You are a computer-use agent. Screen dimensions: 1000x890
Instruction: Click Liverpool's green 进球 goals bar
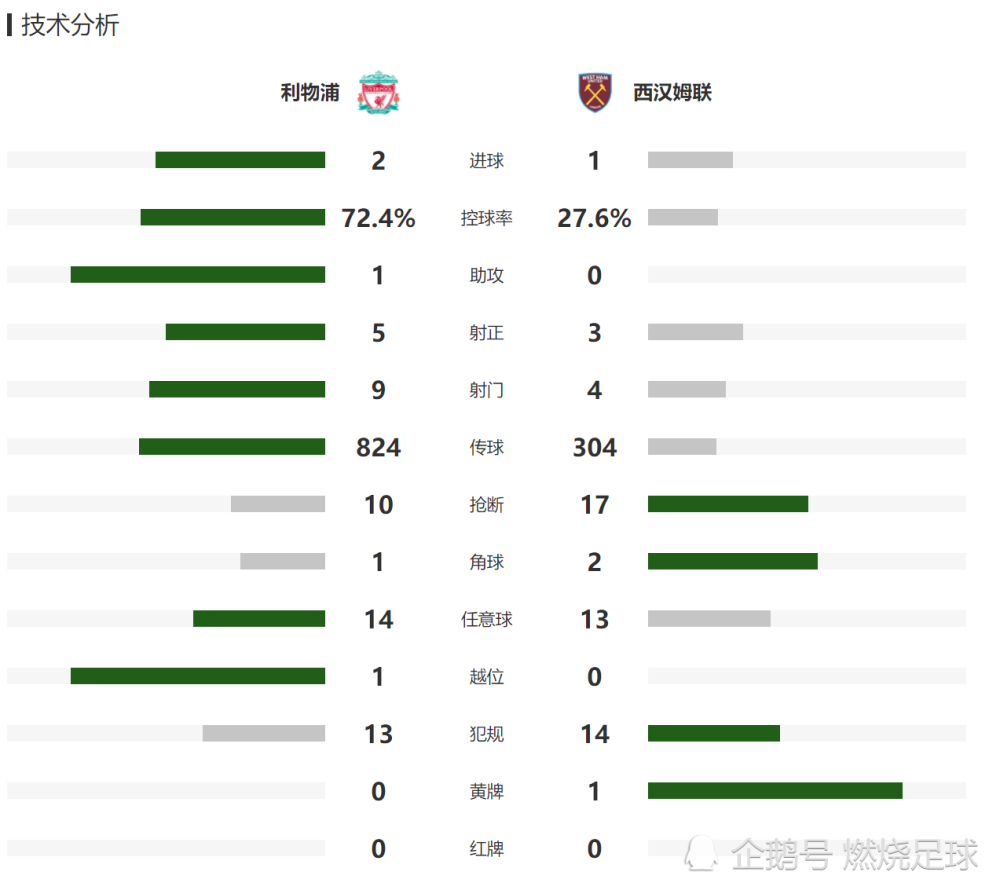coord(240,160)
